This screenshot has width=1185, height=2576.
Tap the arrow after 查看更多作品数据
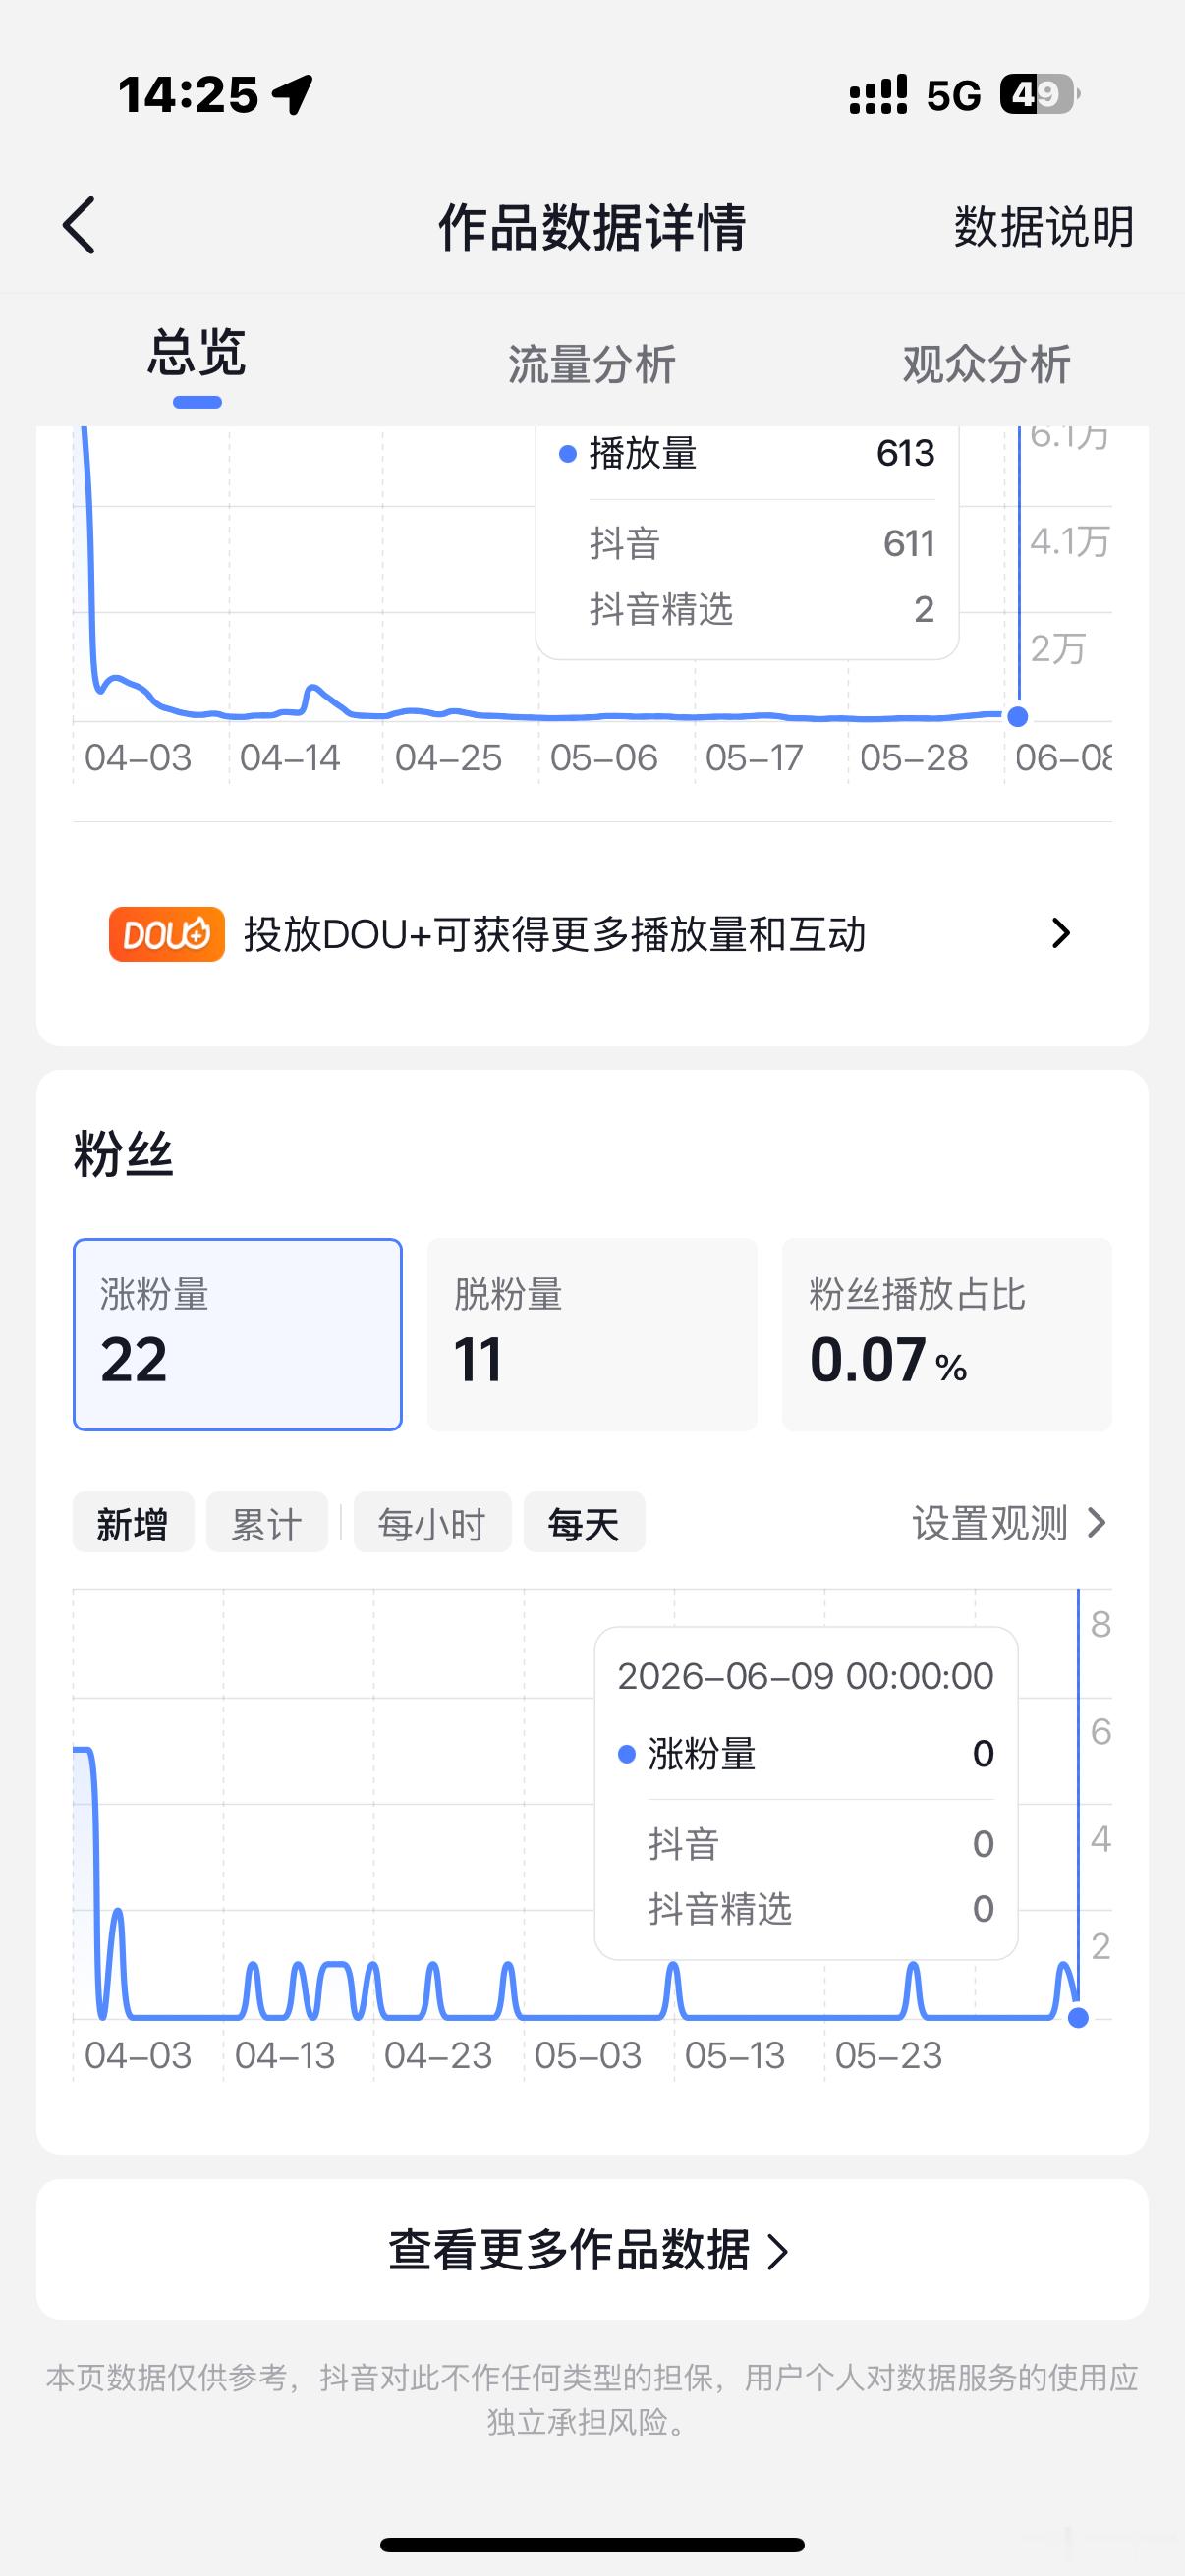pyautogui.click(x=778, y=2251)
